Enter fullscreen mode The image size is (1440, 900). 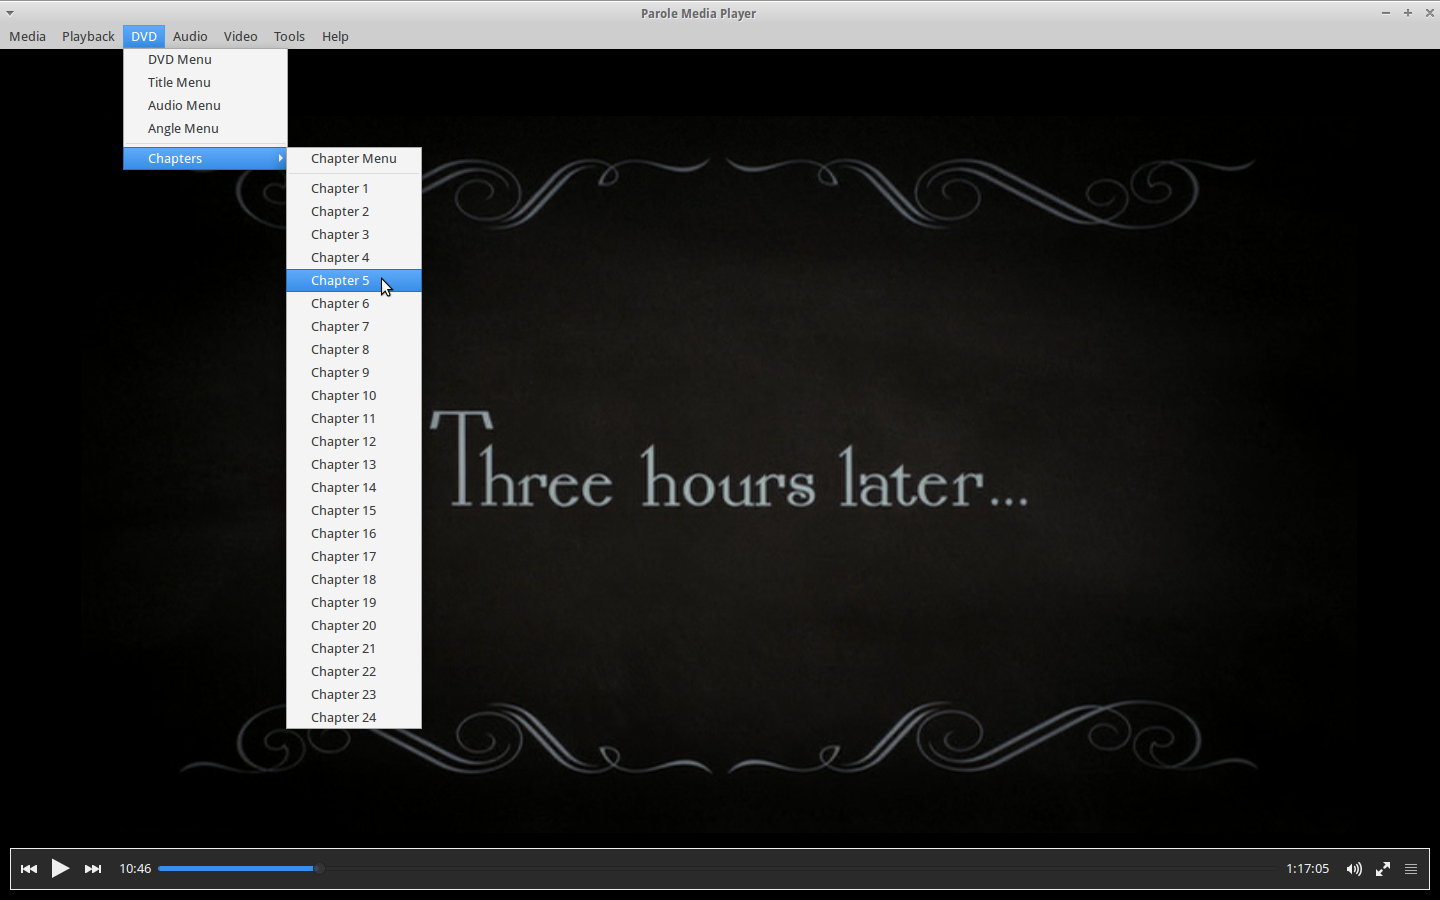[1383, 868]
